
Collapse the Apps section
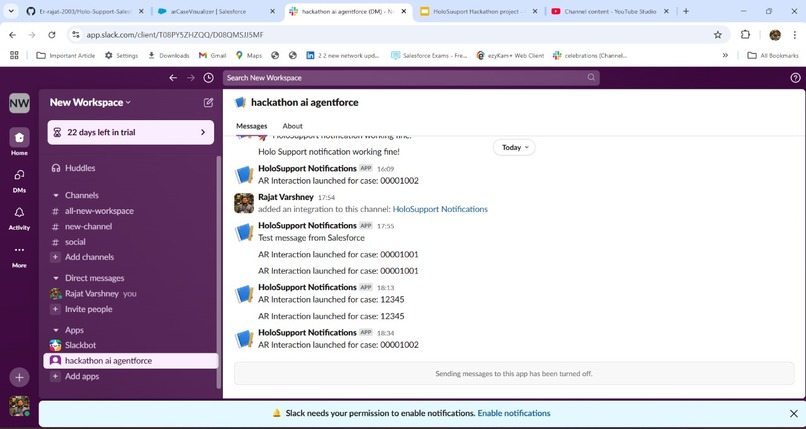(x=56, y=330)
